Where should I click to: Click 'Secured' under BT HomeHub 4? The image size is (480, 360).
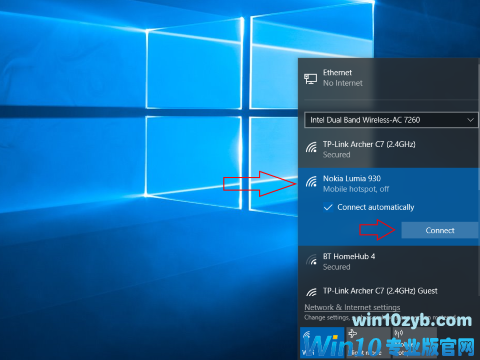(336, 267)
